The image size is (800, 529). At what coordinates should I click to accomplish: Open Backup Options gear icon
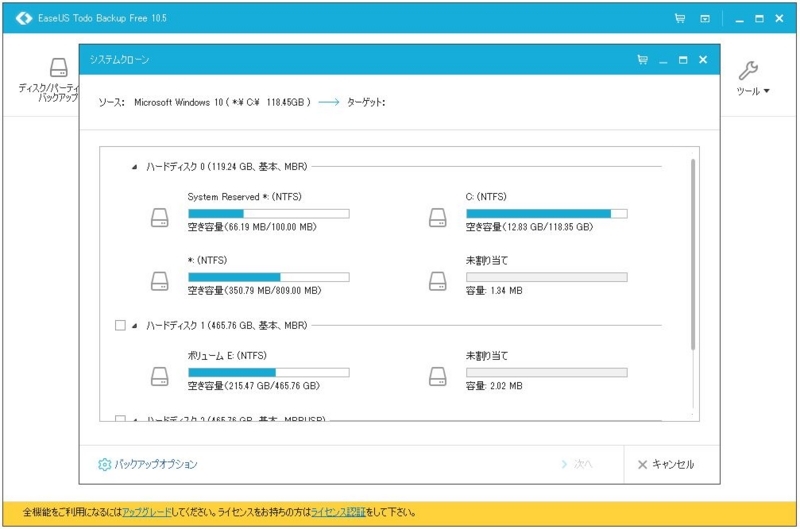click(104, 464)
